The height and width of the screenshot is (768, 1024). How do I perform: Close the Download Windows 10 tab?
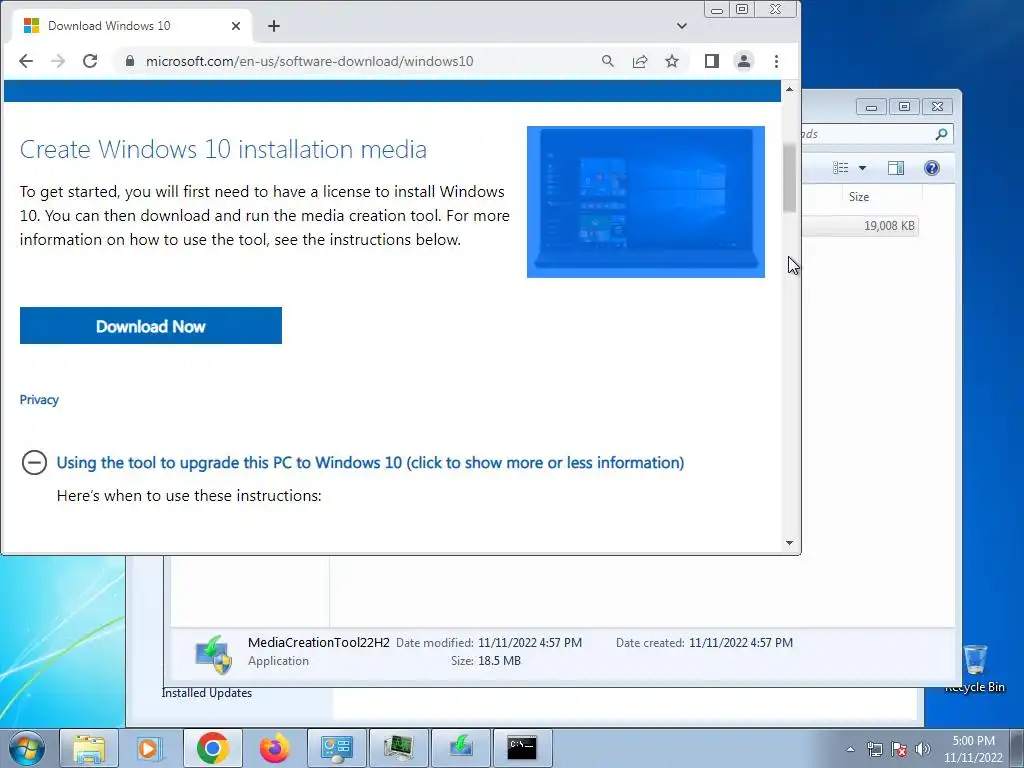[x=236, y=26]
